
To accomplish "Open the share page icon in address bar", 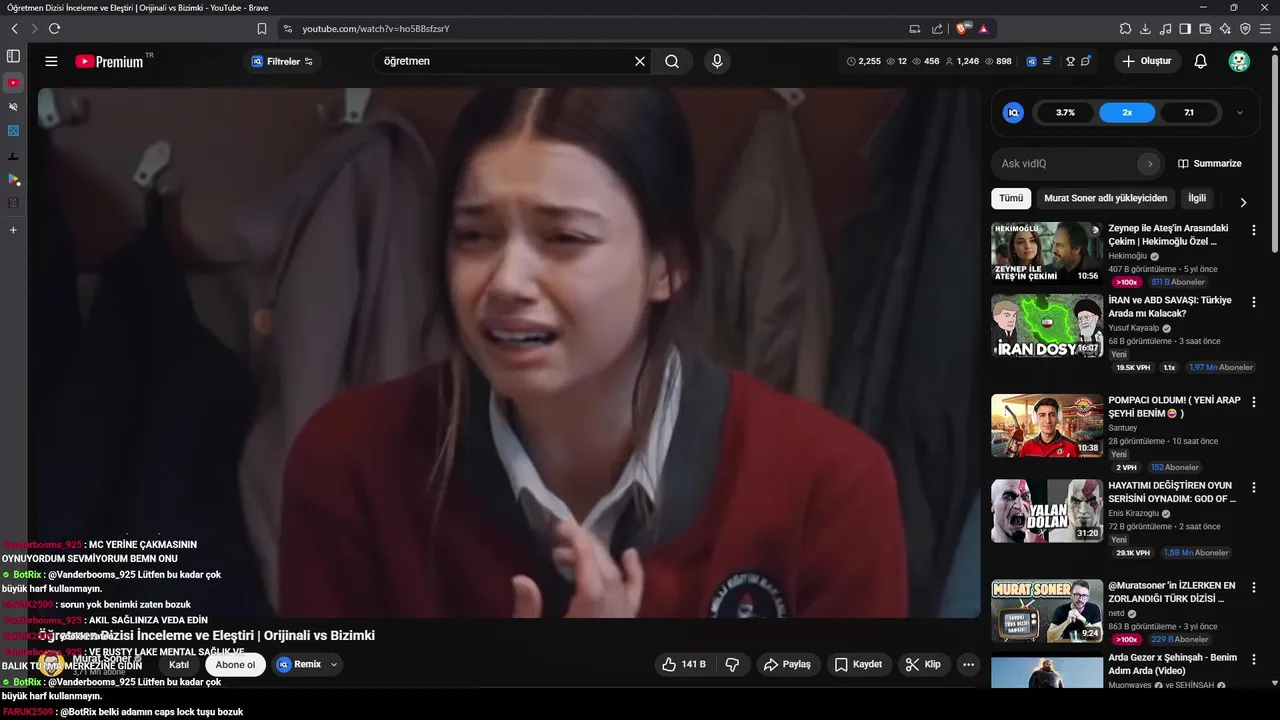I will click(937, 29).
